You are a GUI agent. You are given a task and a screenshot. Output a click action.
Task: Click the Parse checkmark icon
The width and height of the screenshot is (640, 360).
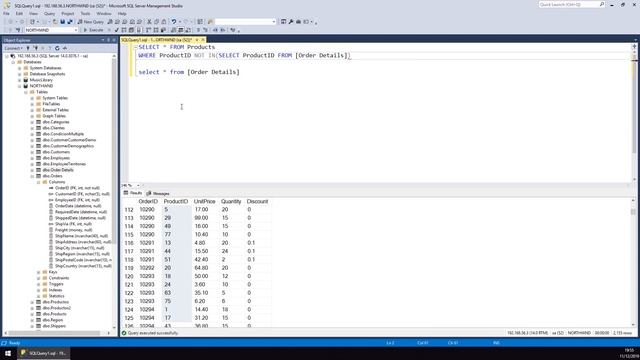(x=117, y=30)
